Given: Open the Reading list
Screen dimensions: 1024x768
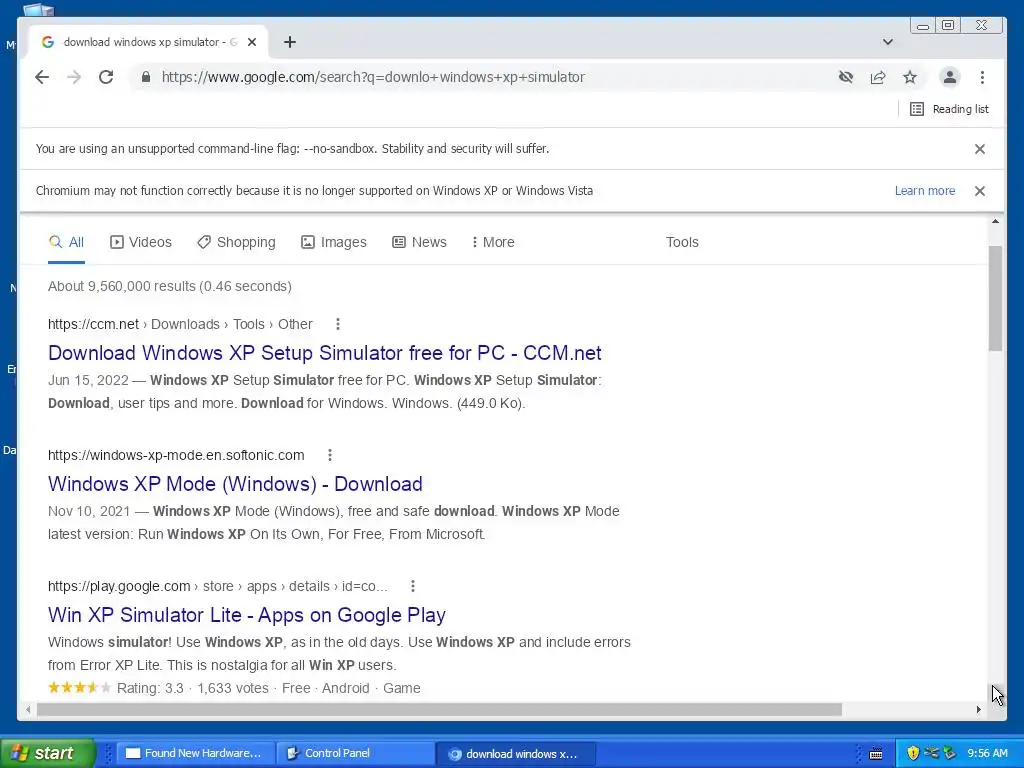Looking at the screenshot, I should coord(950,109).
